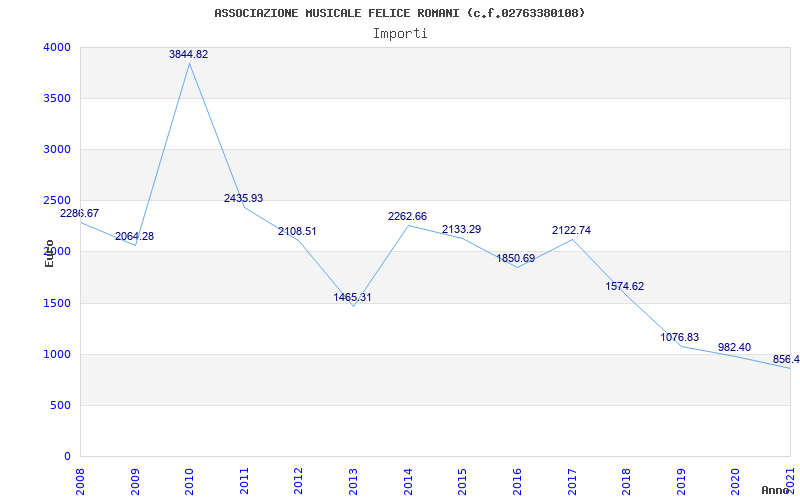Click the 2286.67 data label for 2008
The image size is (800, 500).
coord(80,214)
